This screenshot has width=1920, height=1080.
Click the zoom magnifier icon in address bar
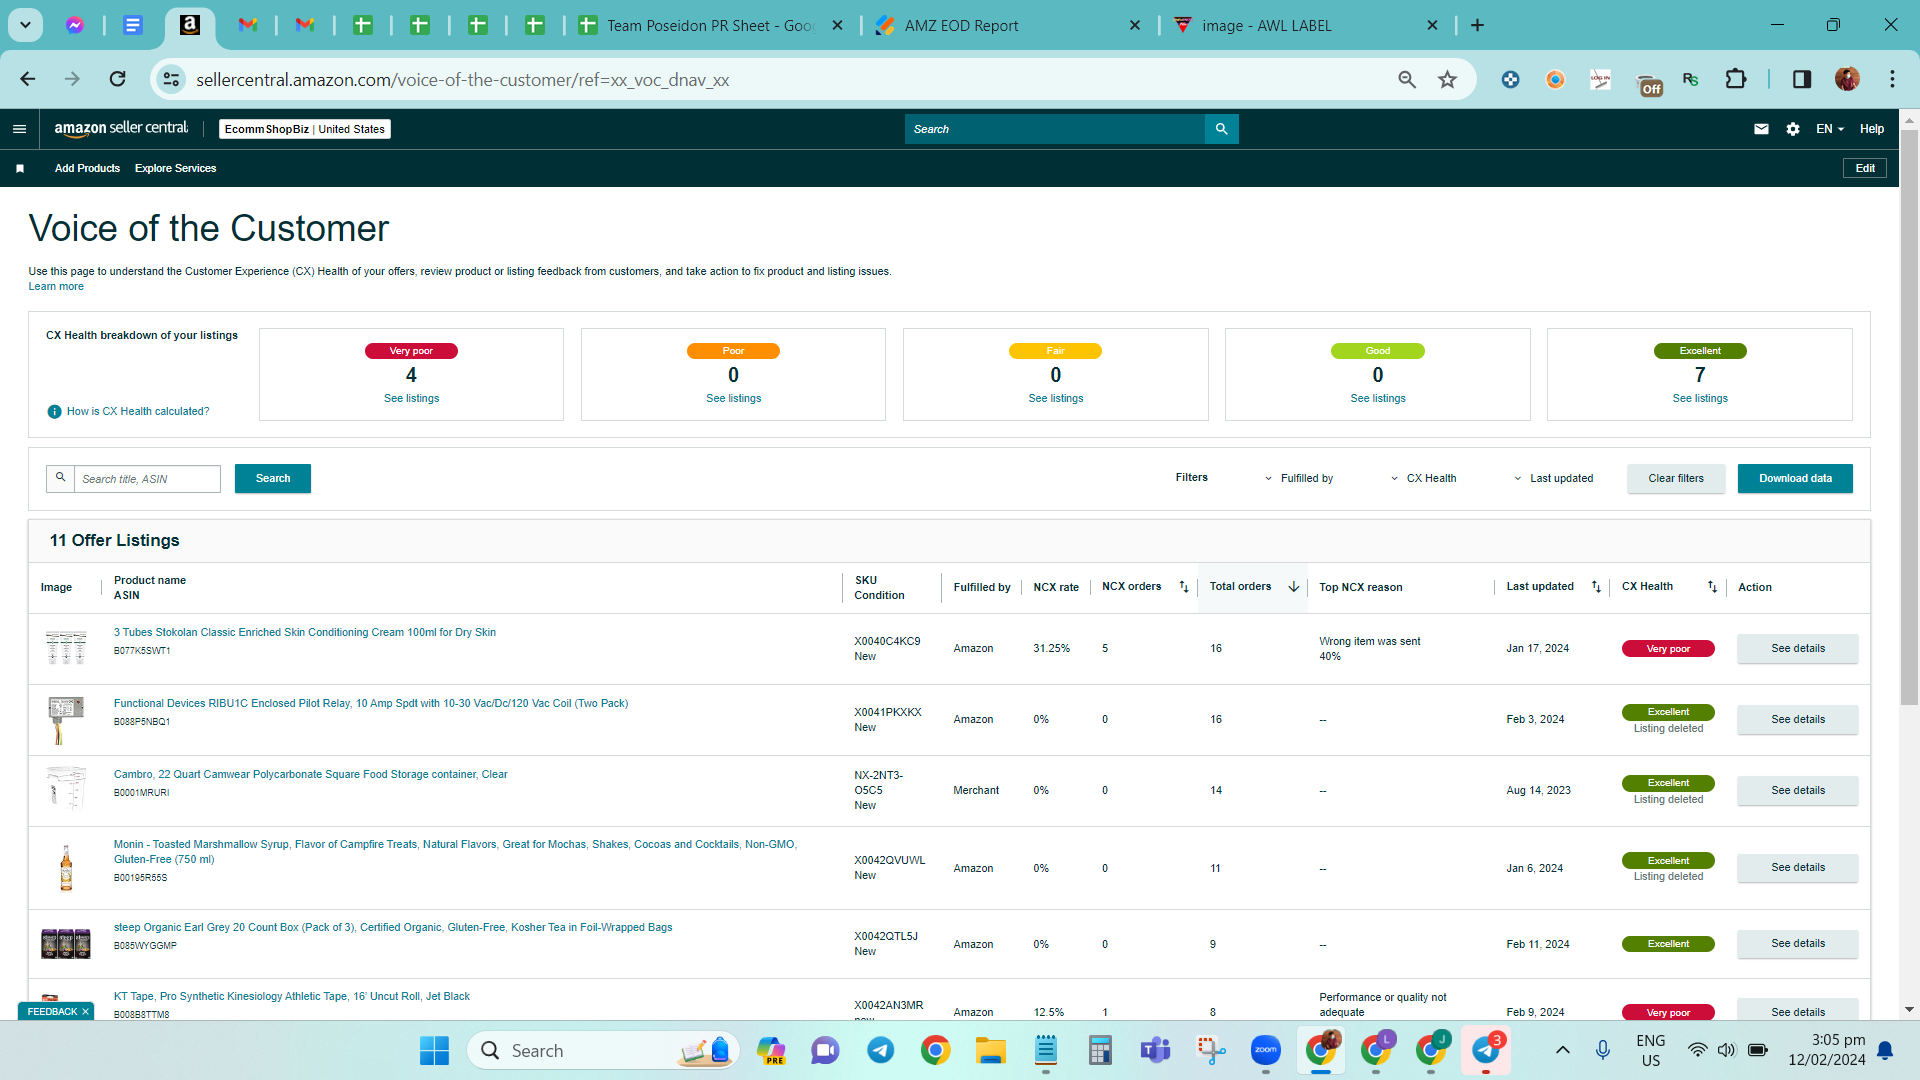click(1407, 79)
